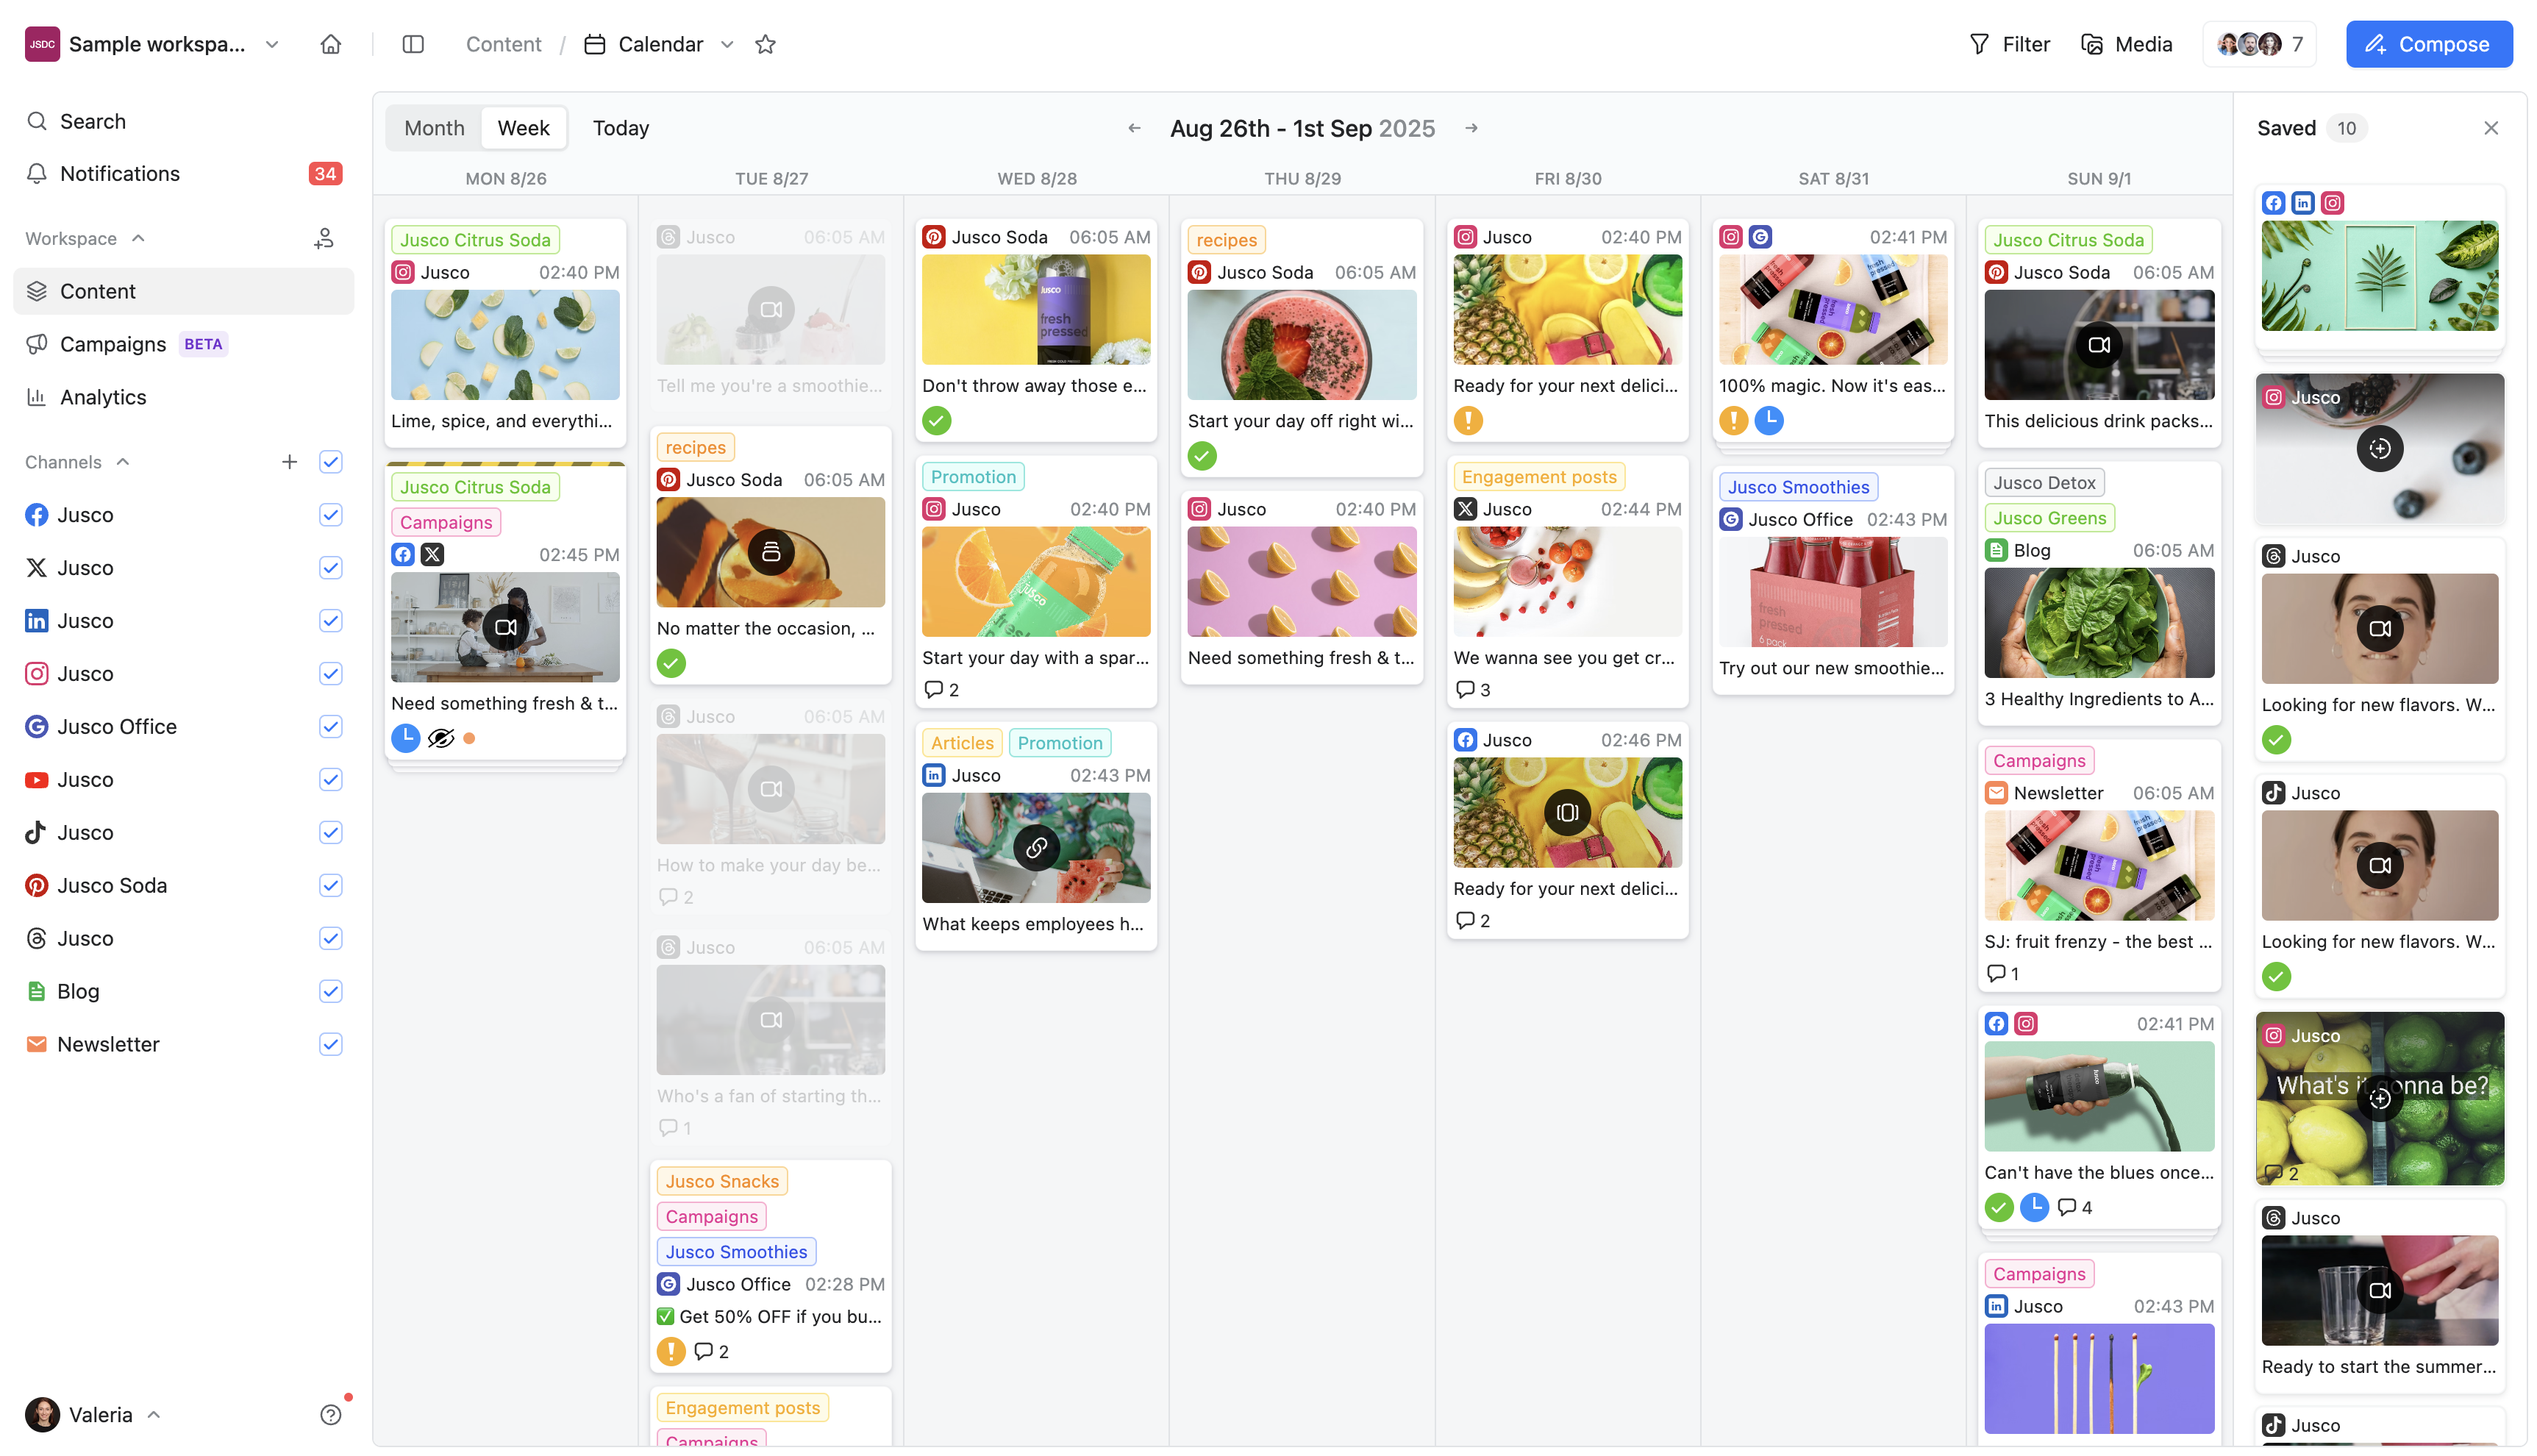This screenshot has height=1456, width=2537.
Task: Toggle the sidebar panel icon
Action: click(x=413, y=44)
